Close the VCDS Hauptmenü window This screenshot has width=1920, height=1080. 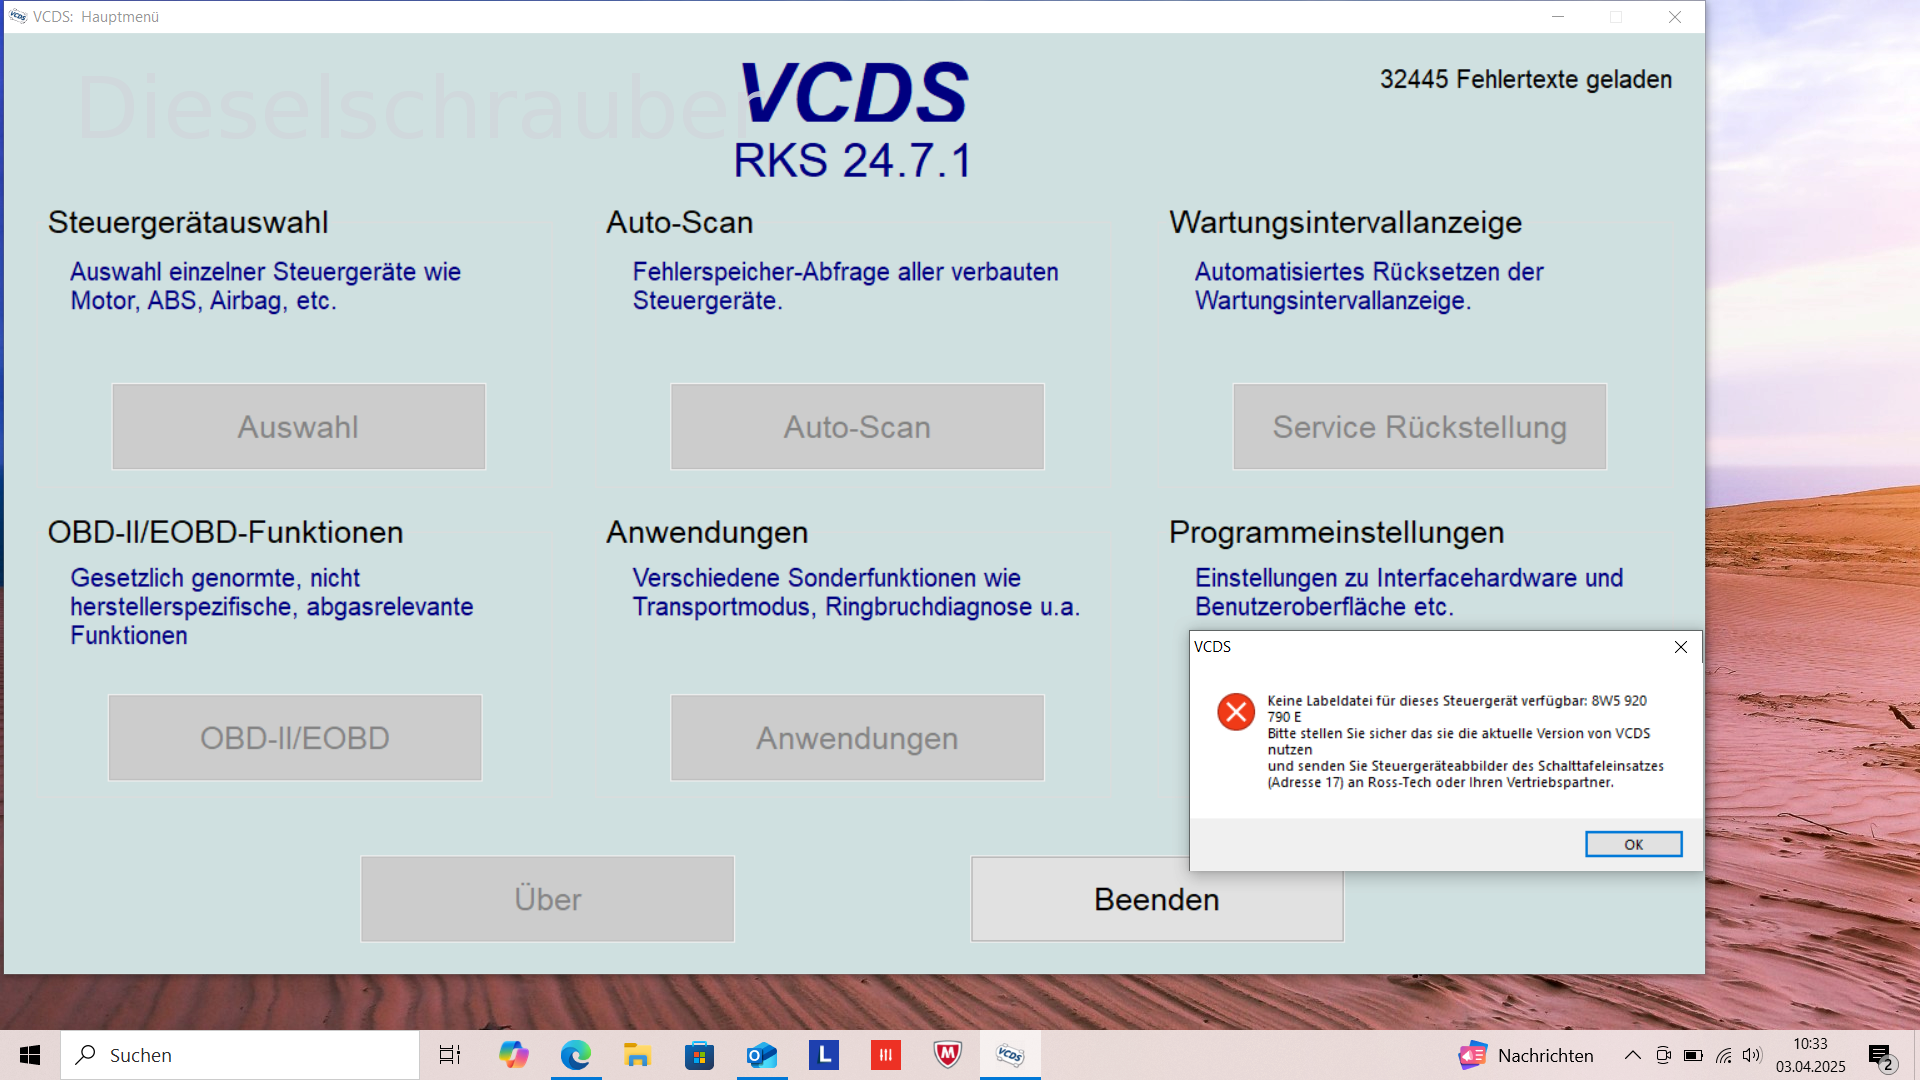tap(1675, 16)
